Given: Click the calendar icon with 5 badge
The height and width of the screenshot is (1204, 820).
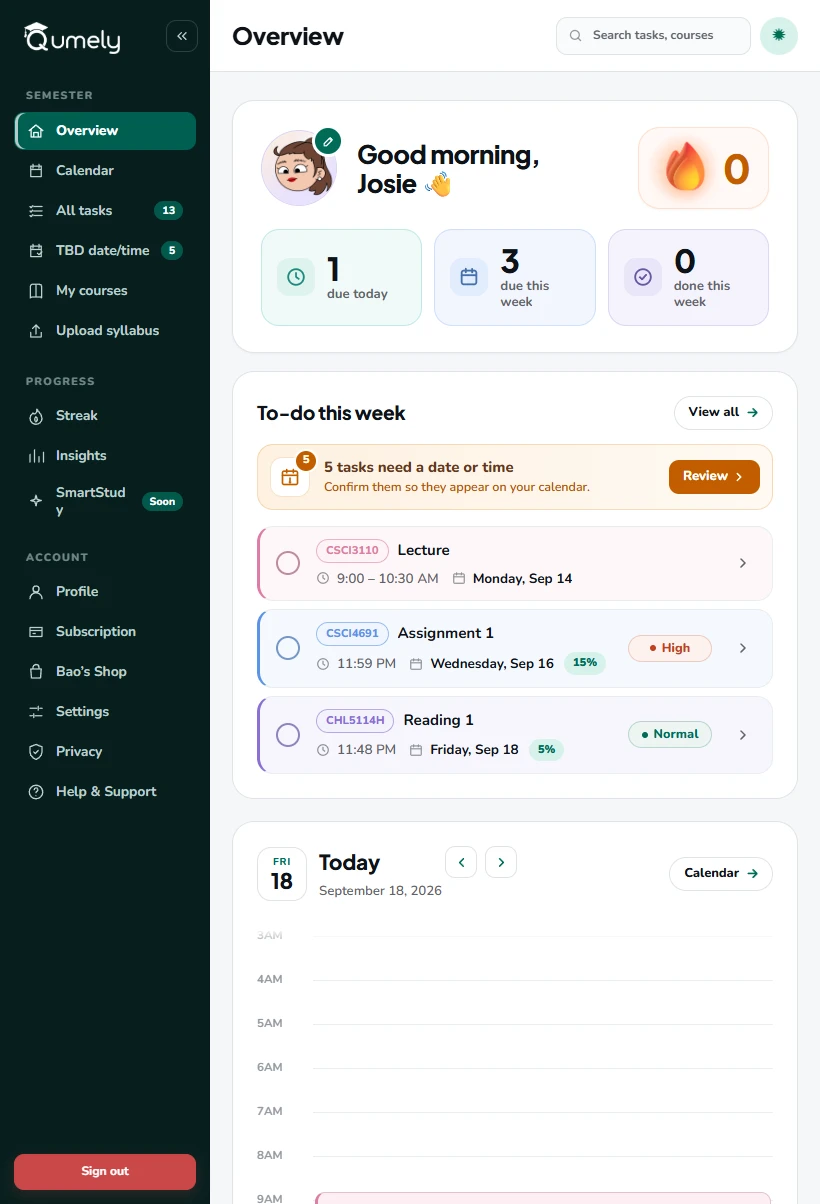Looking at the screenshot, I should point(290,477).
